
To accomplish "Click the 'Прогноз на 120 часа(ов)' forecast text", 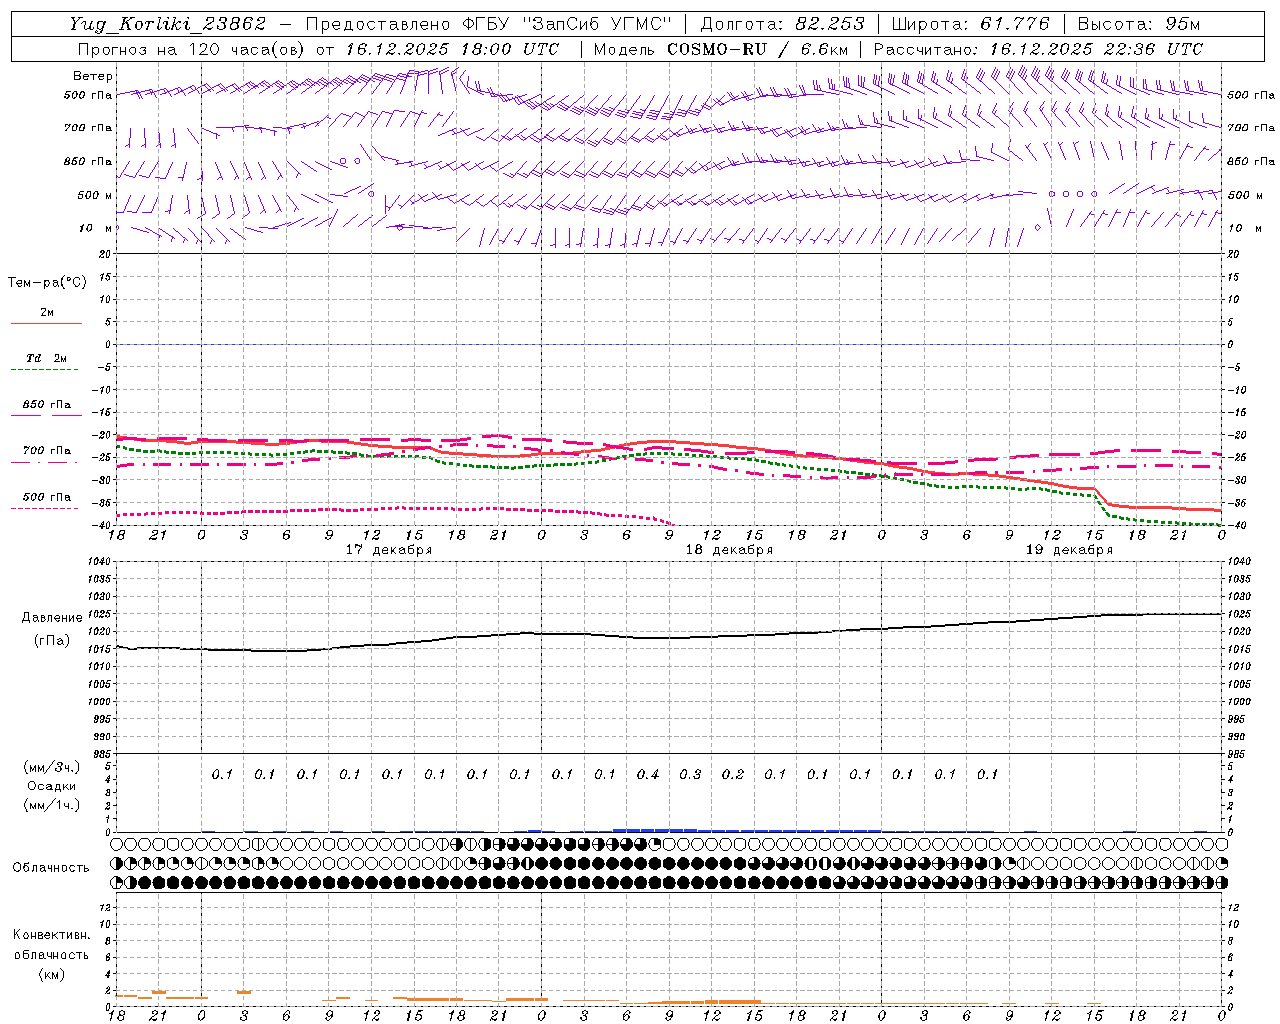I will pyautogui.click(x=191, y=49).
